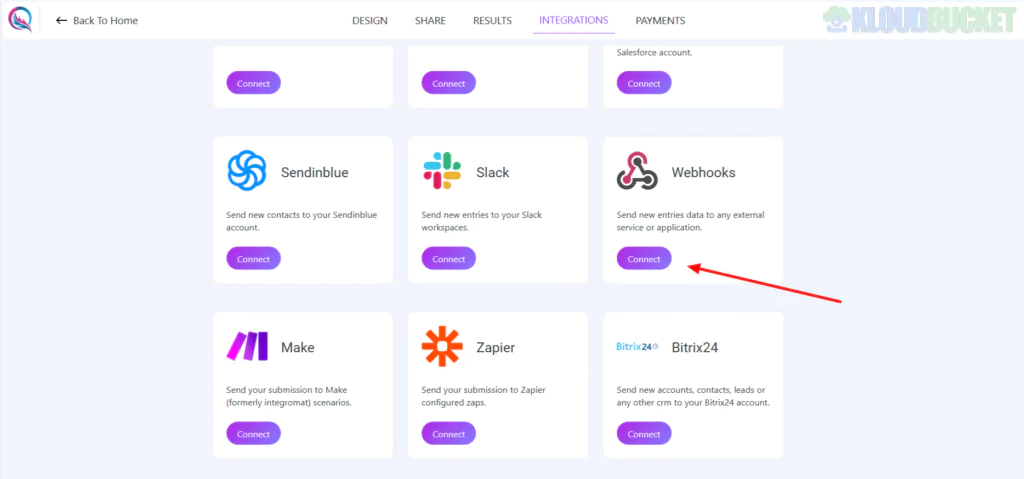Select the Integrations tab
The image size is (1024, 479).
(573, 20)
